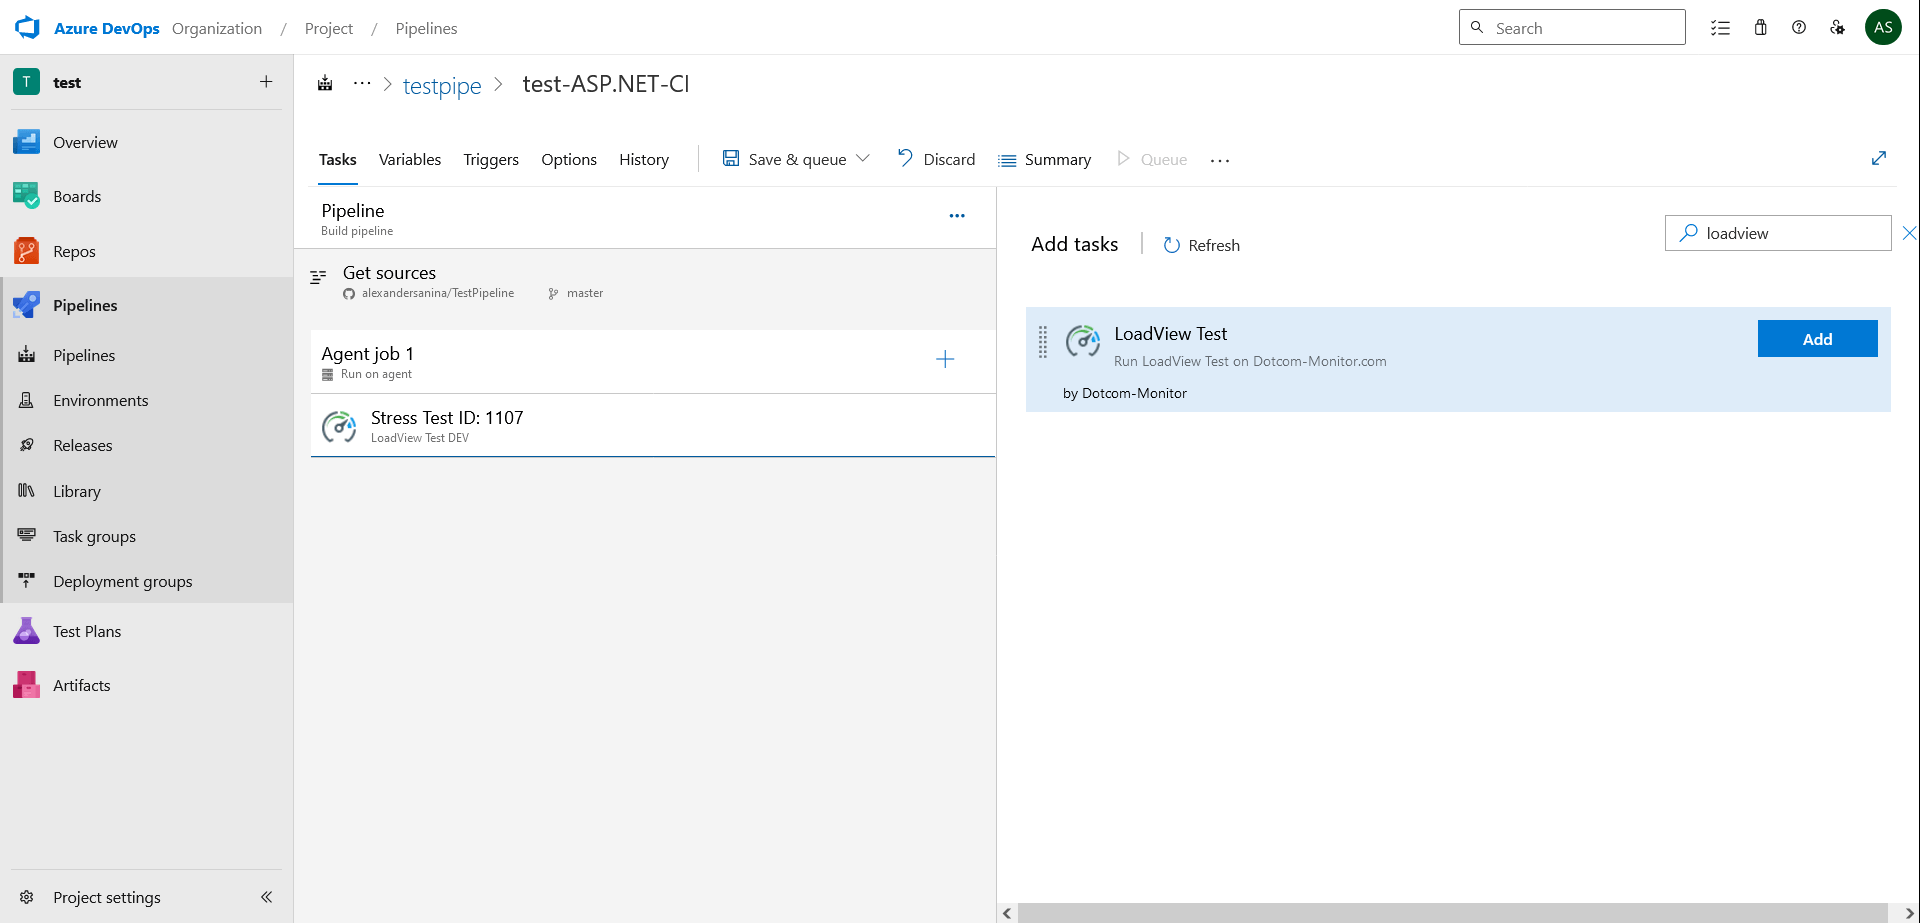Click the toolbar more actions ellipsis
Viewport: 1920px width, 923px height.
1220,160
